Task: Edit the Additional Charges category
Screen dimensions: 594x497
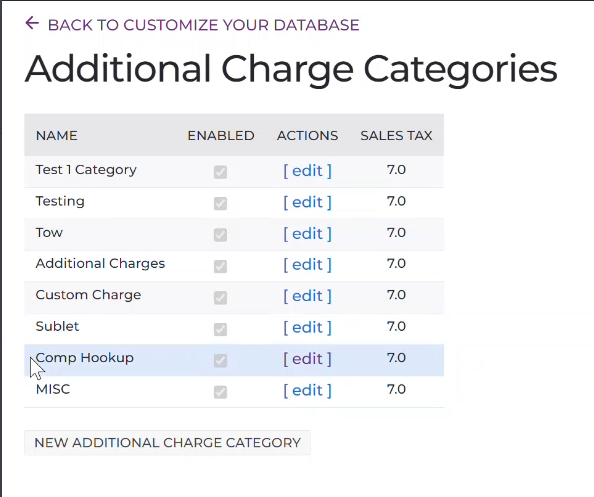Action: [307, 265]
